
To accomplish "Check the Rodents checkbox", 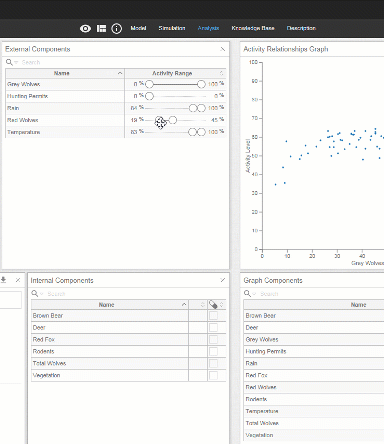I will pos(213,352).
